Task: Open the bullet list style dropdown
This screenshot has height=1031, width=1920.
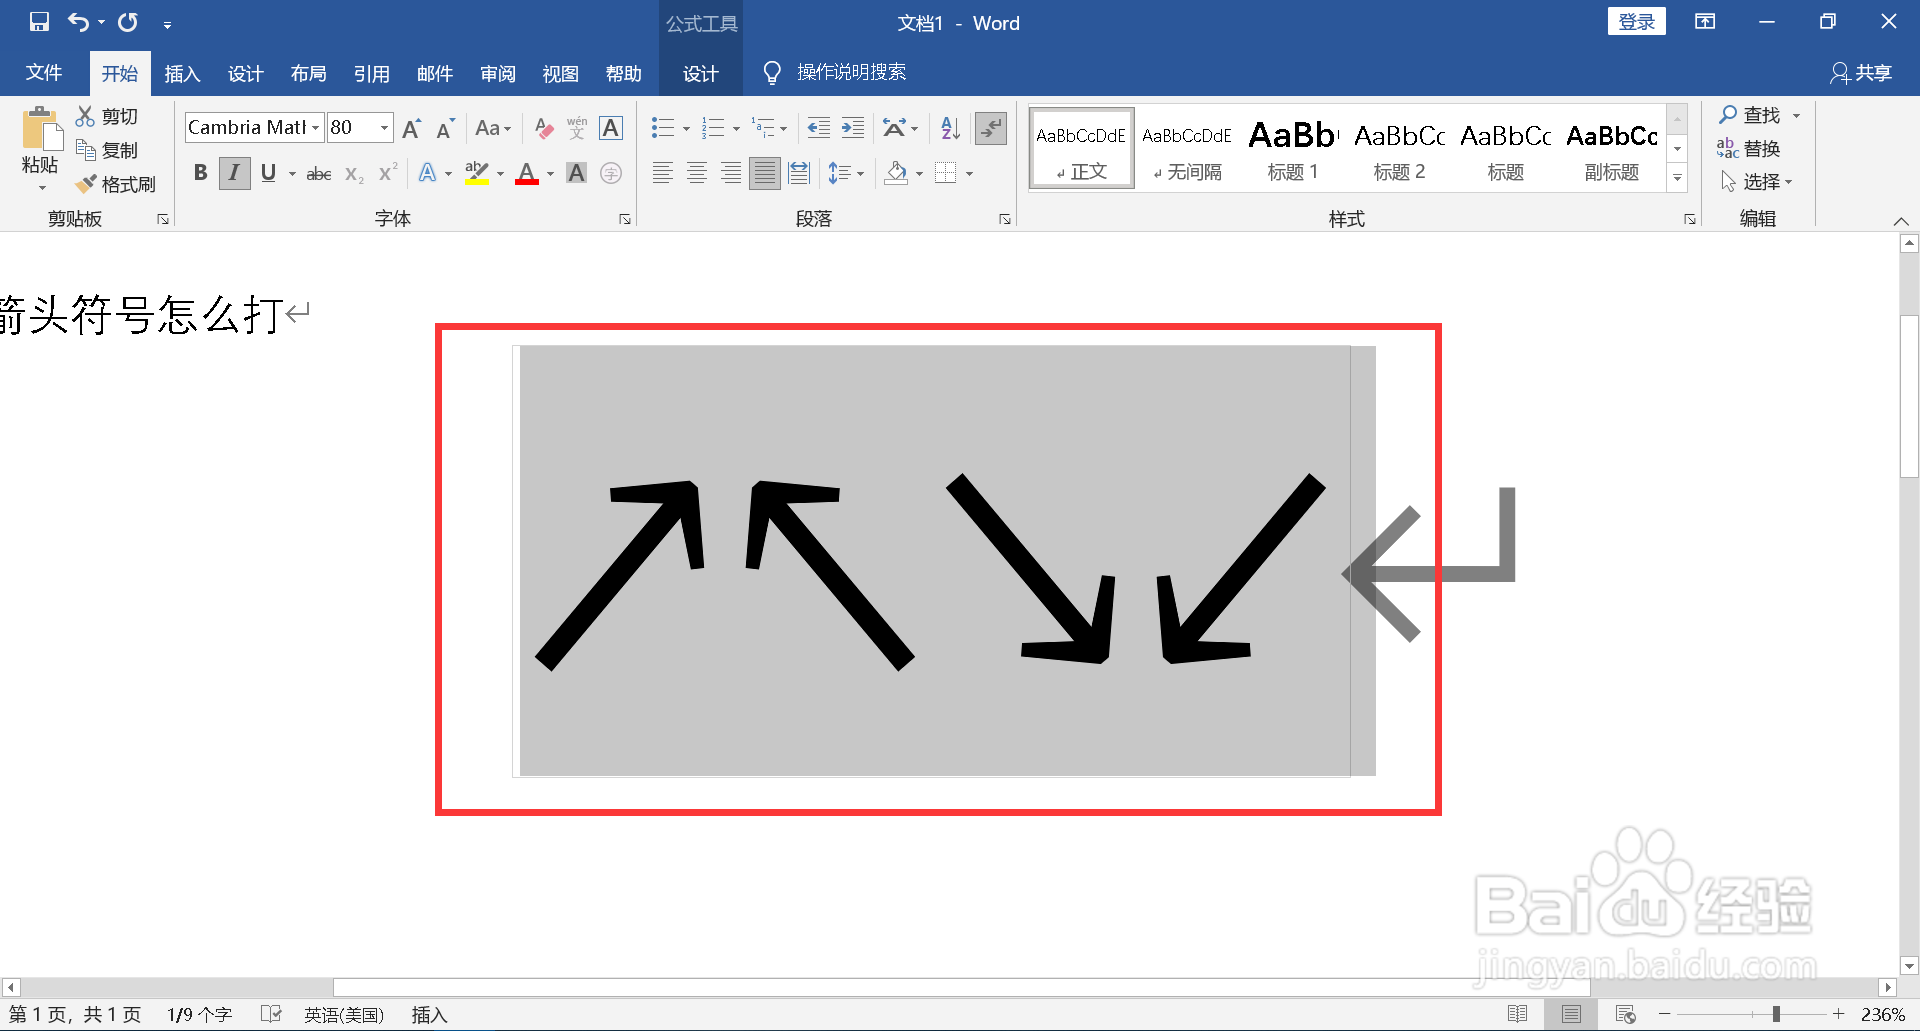Action: coord(686,128)
